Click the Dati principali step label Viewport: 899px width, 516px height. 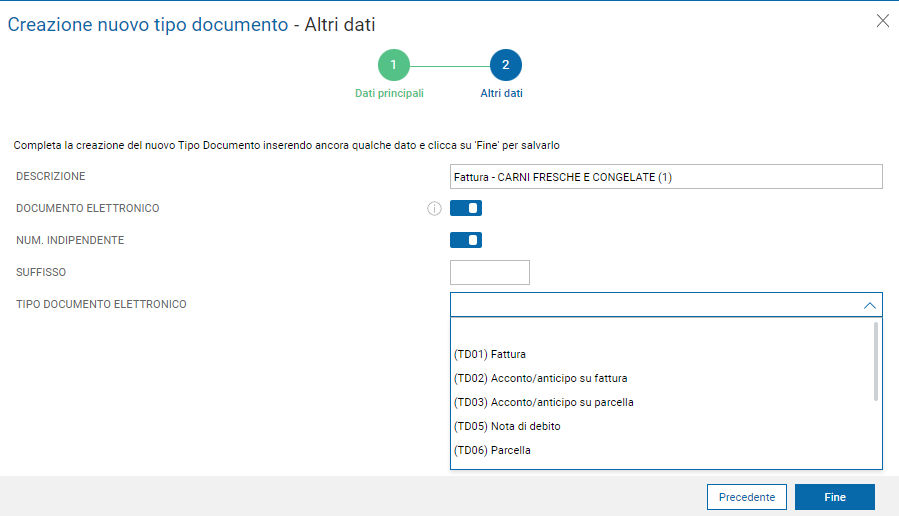pos(389,93)
